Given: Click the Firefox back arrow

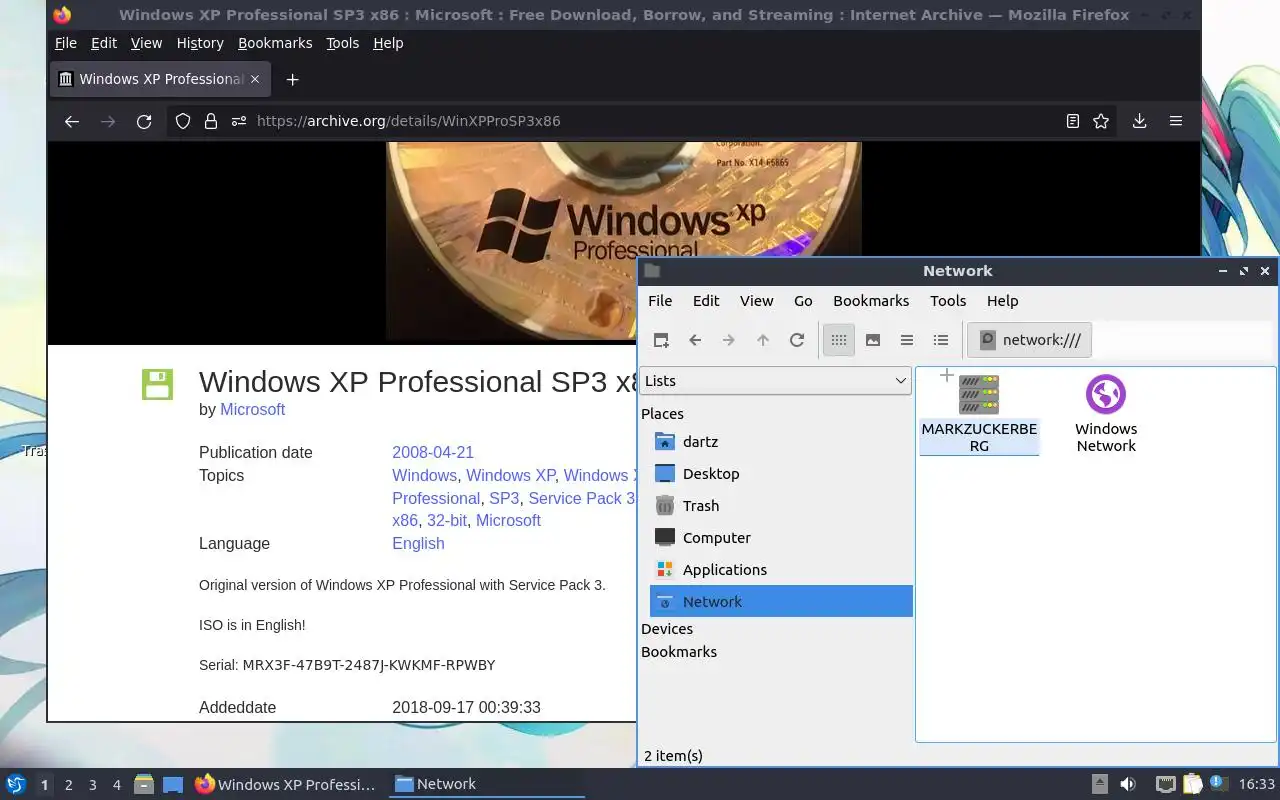Looking at the screenshot, I should coord(71,121).
